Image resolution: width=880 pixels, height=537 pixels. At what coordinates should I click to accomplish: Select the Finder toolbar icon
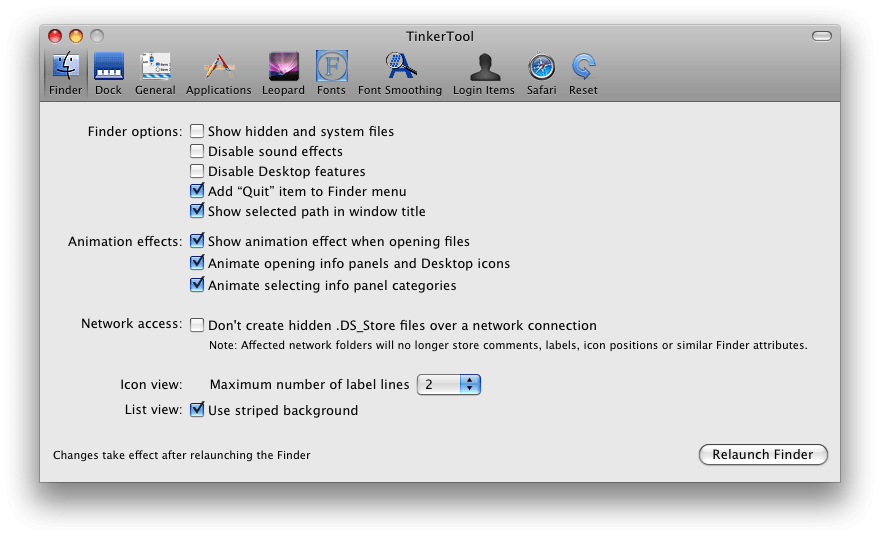coord(65,73)
